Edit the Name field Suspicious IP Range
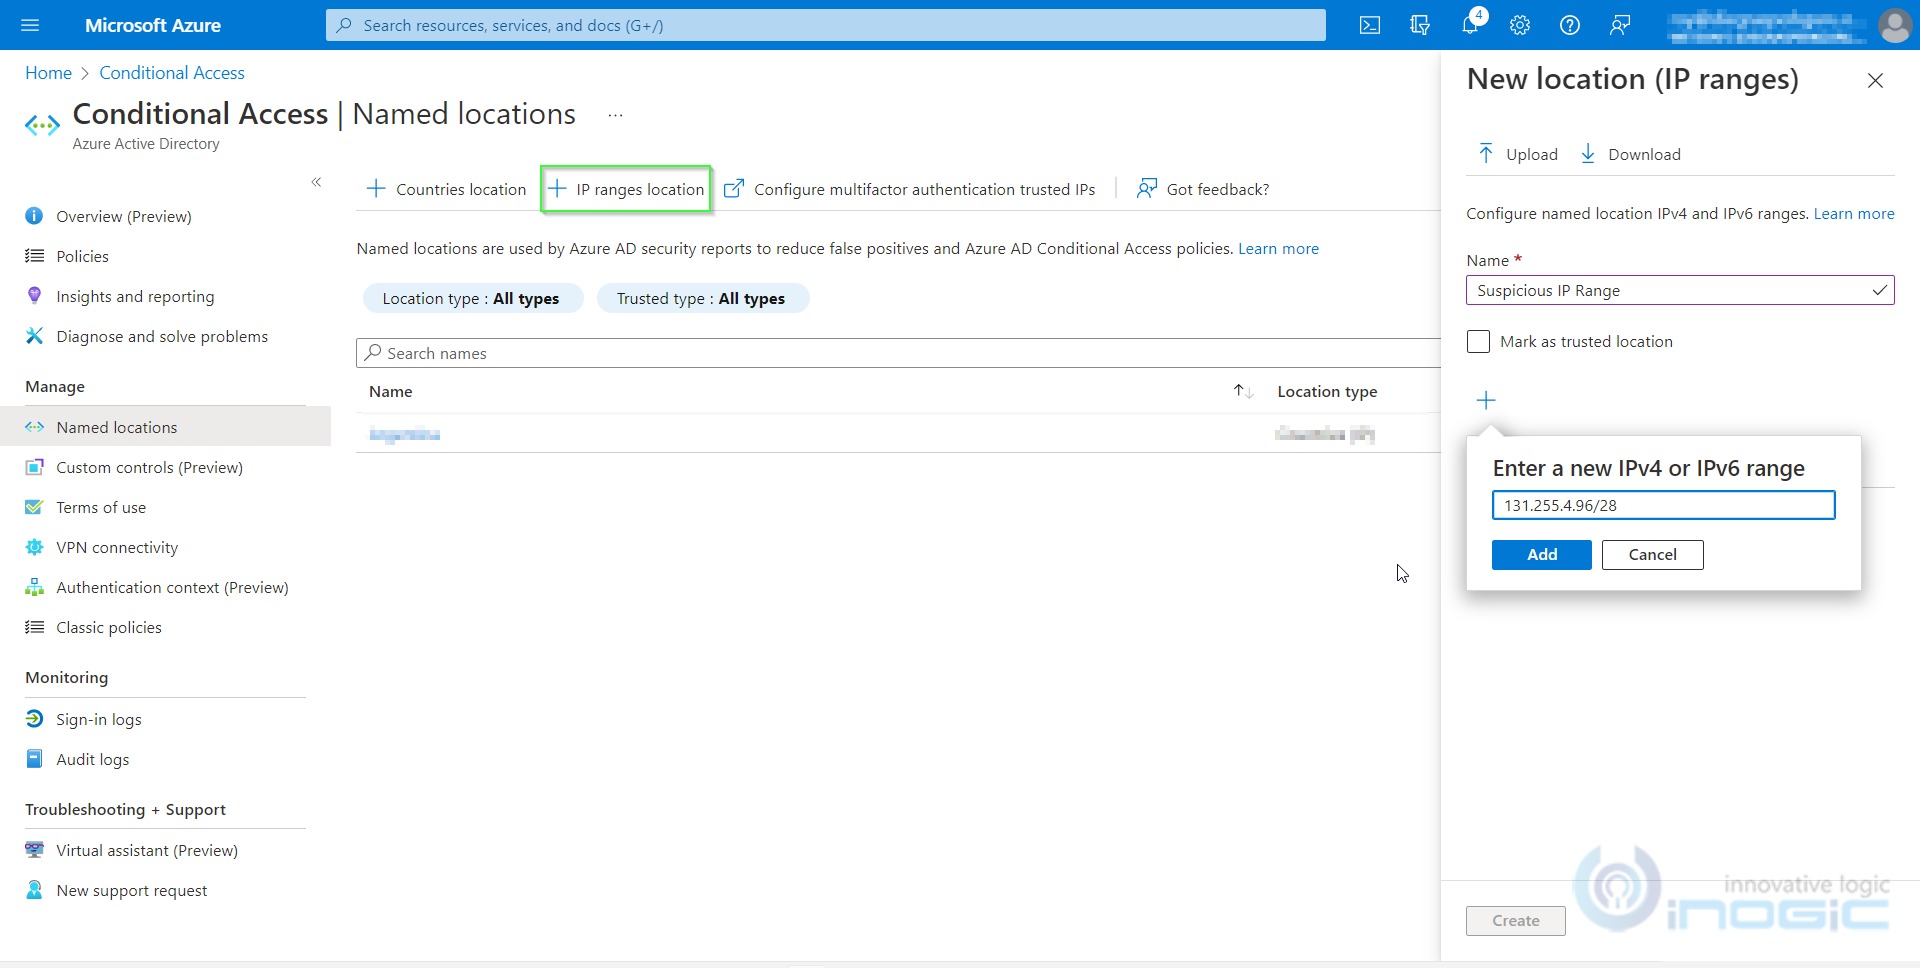 [1680, 291]
